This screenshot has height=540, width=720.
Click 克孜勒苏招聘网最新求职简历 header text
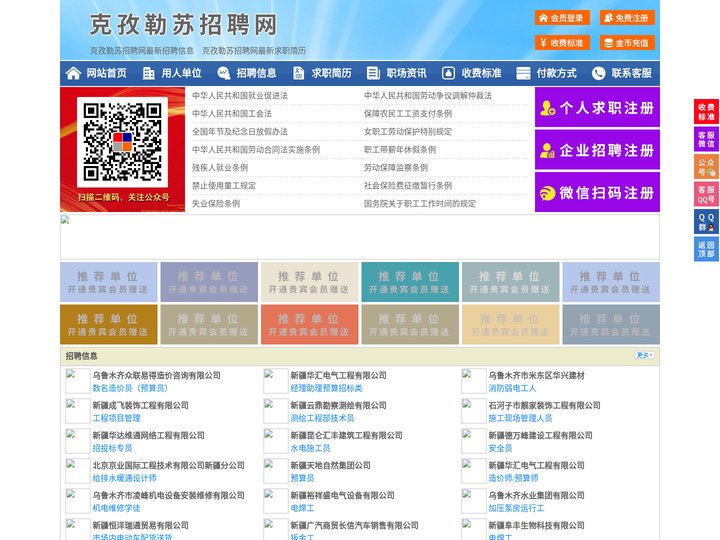click(x=254, y=51)
